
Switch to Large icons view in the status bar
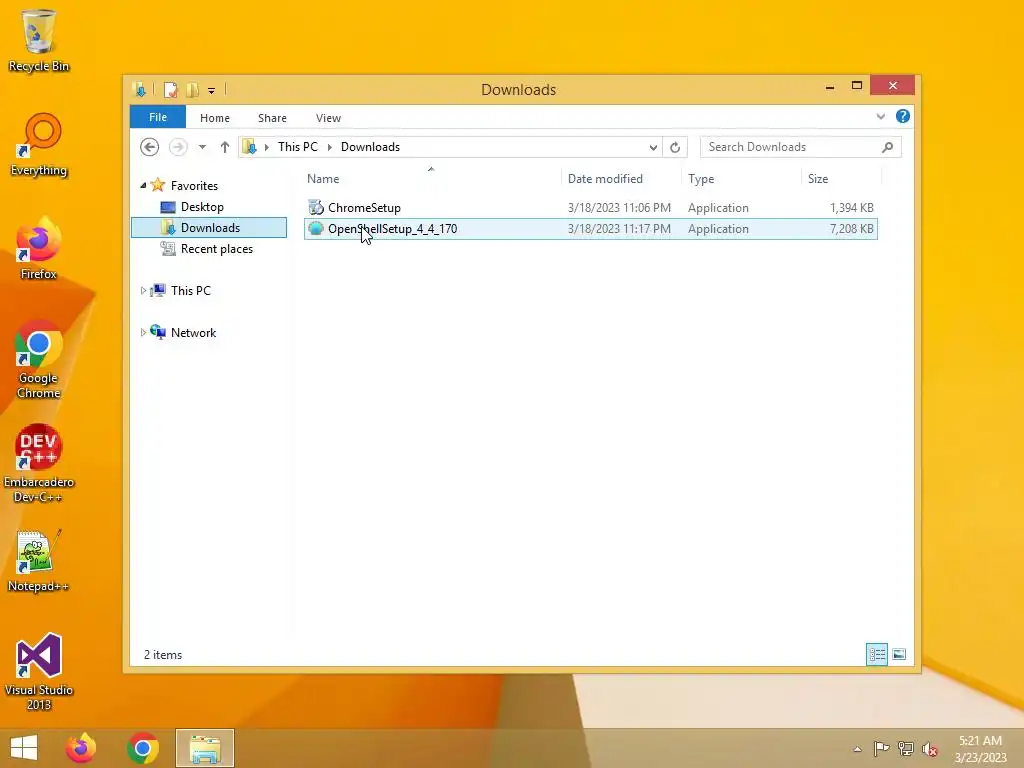[899, 654]
